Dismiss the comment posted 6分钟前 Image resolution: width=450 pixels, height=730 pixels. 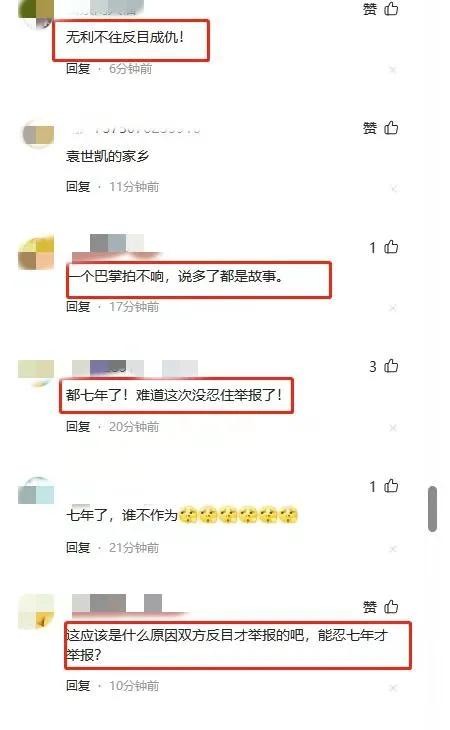coord(393,70)
